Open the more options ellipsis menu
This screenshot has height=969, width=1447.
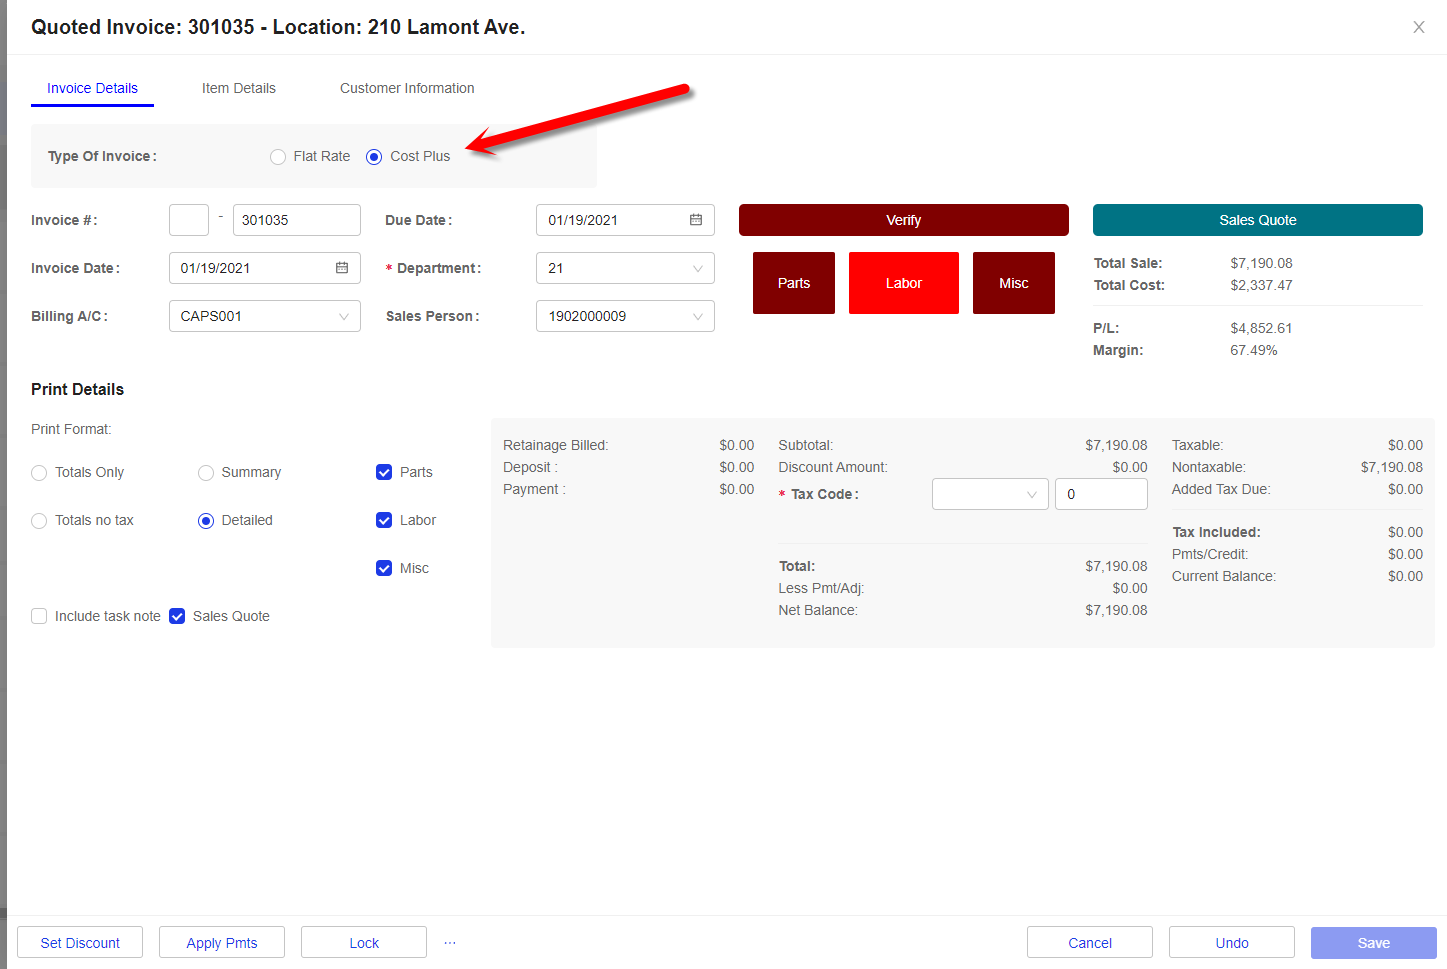[x=450, y=943]
